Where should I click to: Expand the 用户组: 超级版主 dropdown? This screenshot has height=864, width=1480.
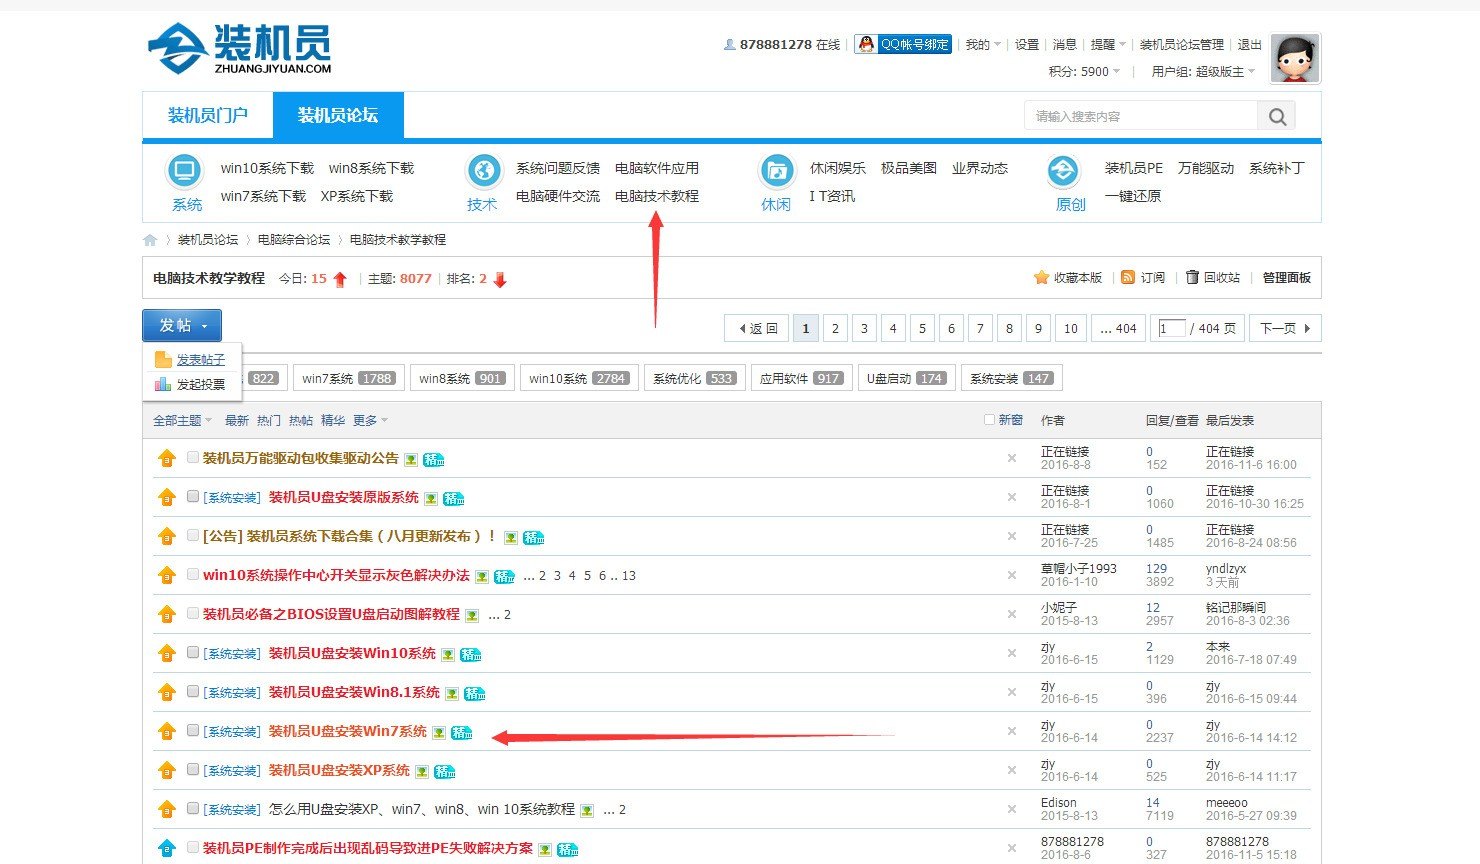1203,72
